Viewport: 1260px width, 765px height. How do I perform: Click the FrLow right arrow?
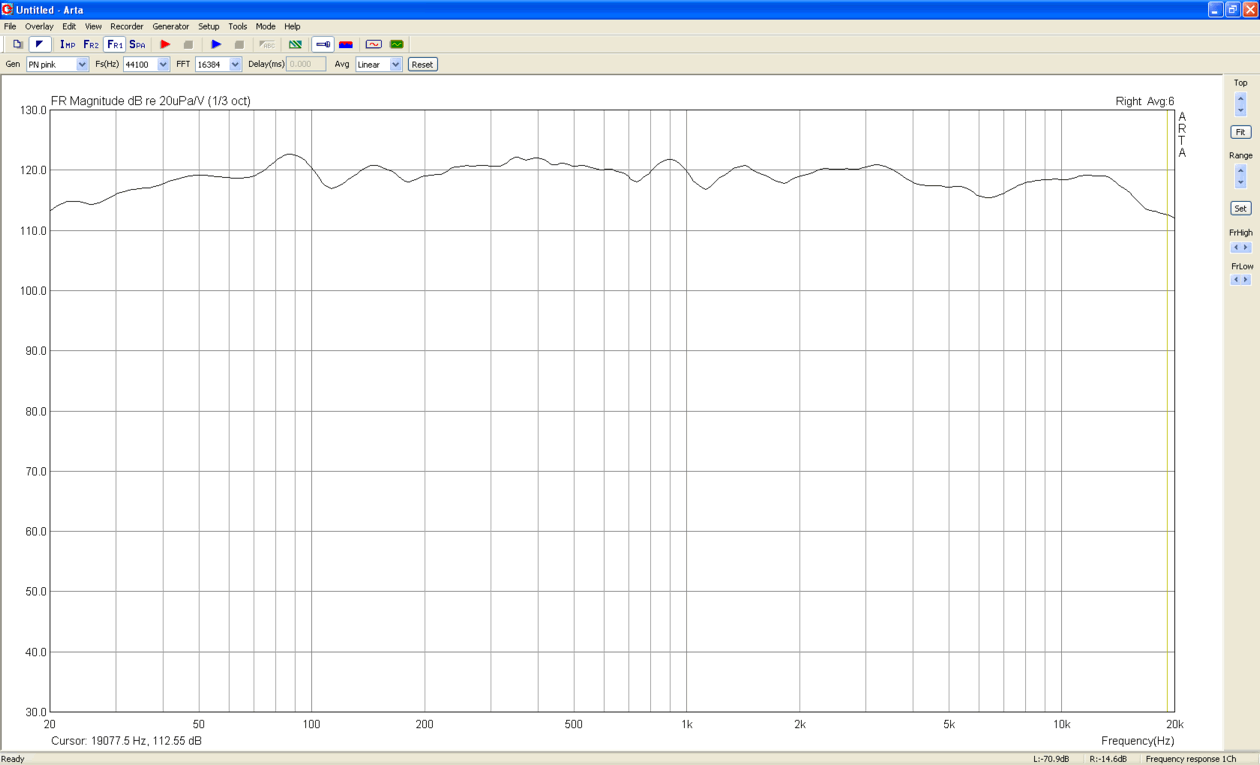point(1246,280)
